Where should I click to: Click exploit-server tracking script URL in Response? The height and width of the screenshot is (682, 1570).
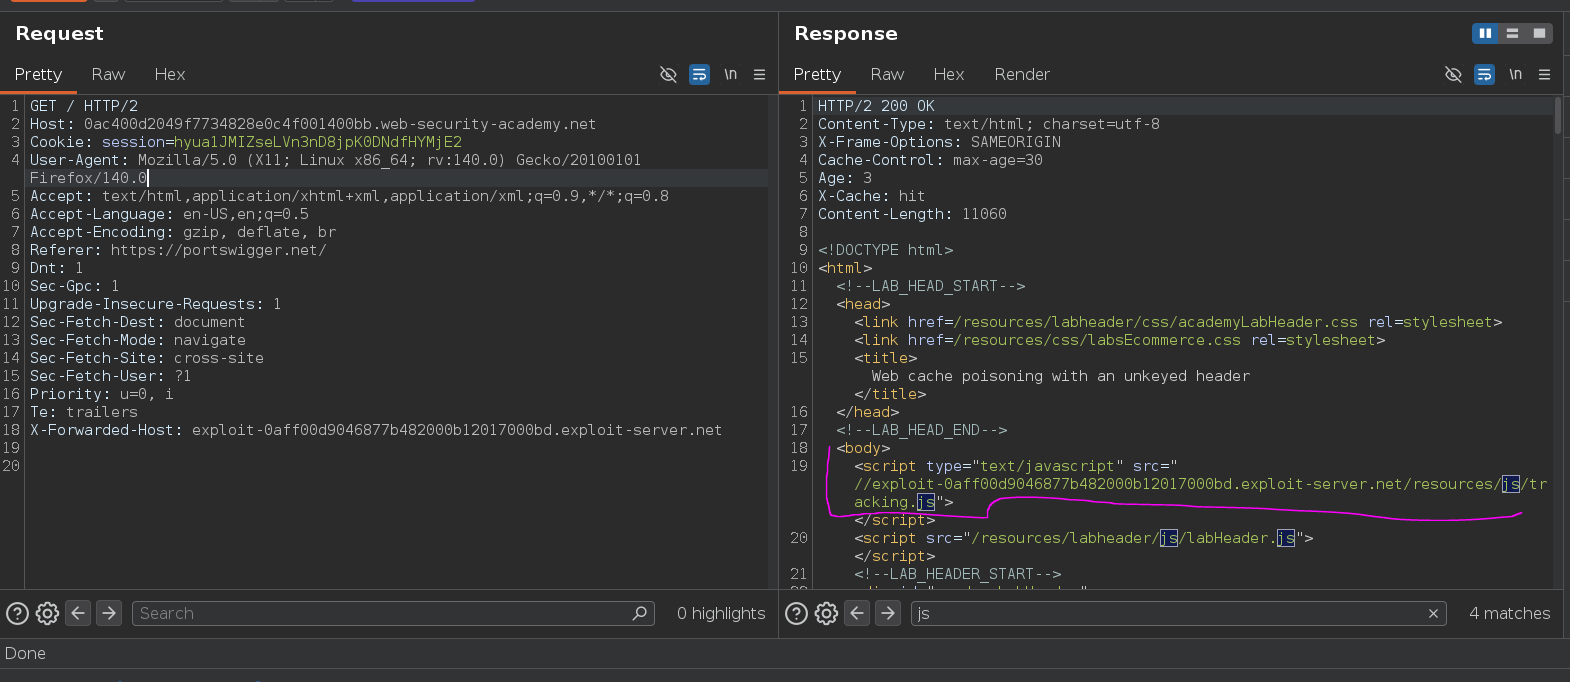tap(1200, 493)
